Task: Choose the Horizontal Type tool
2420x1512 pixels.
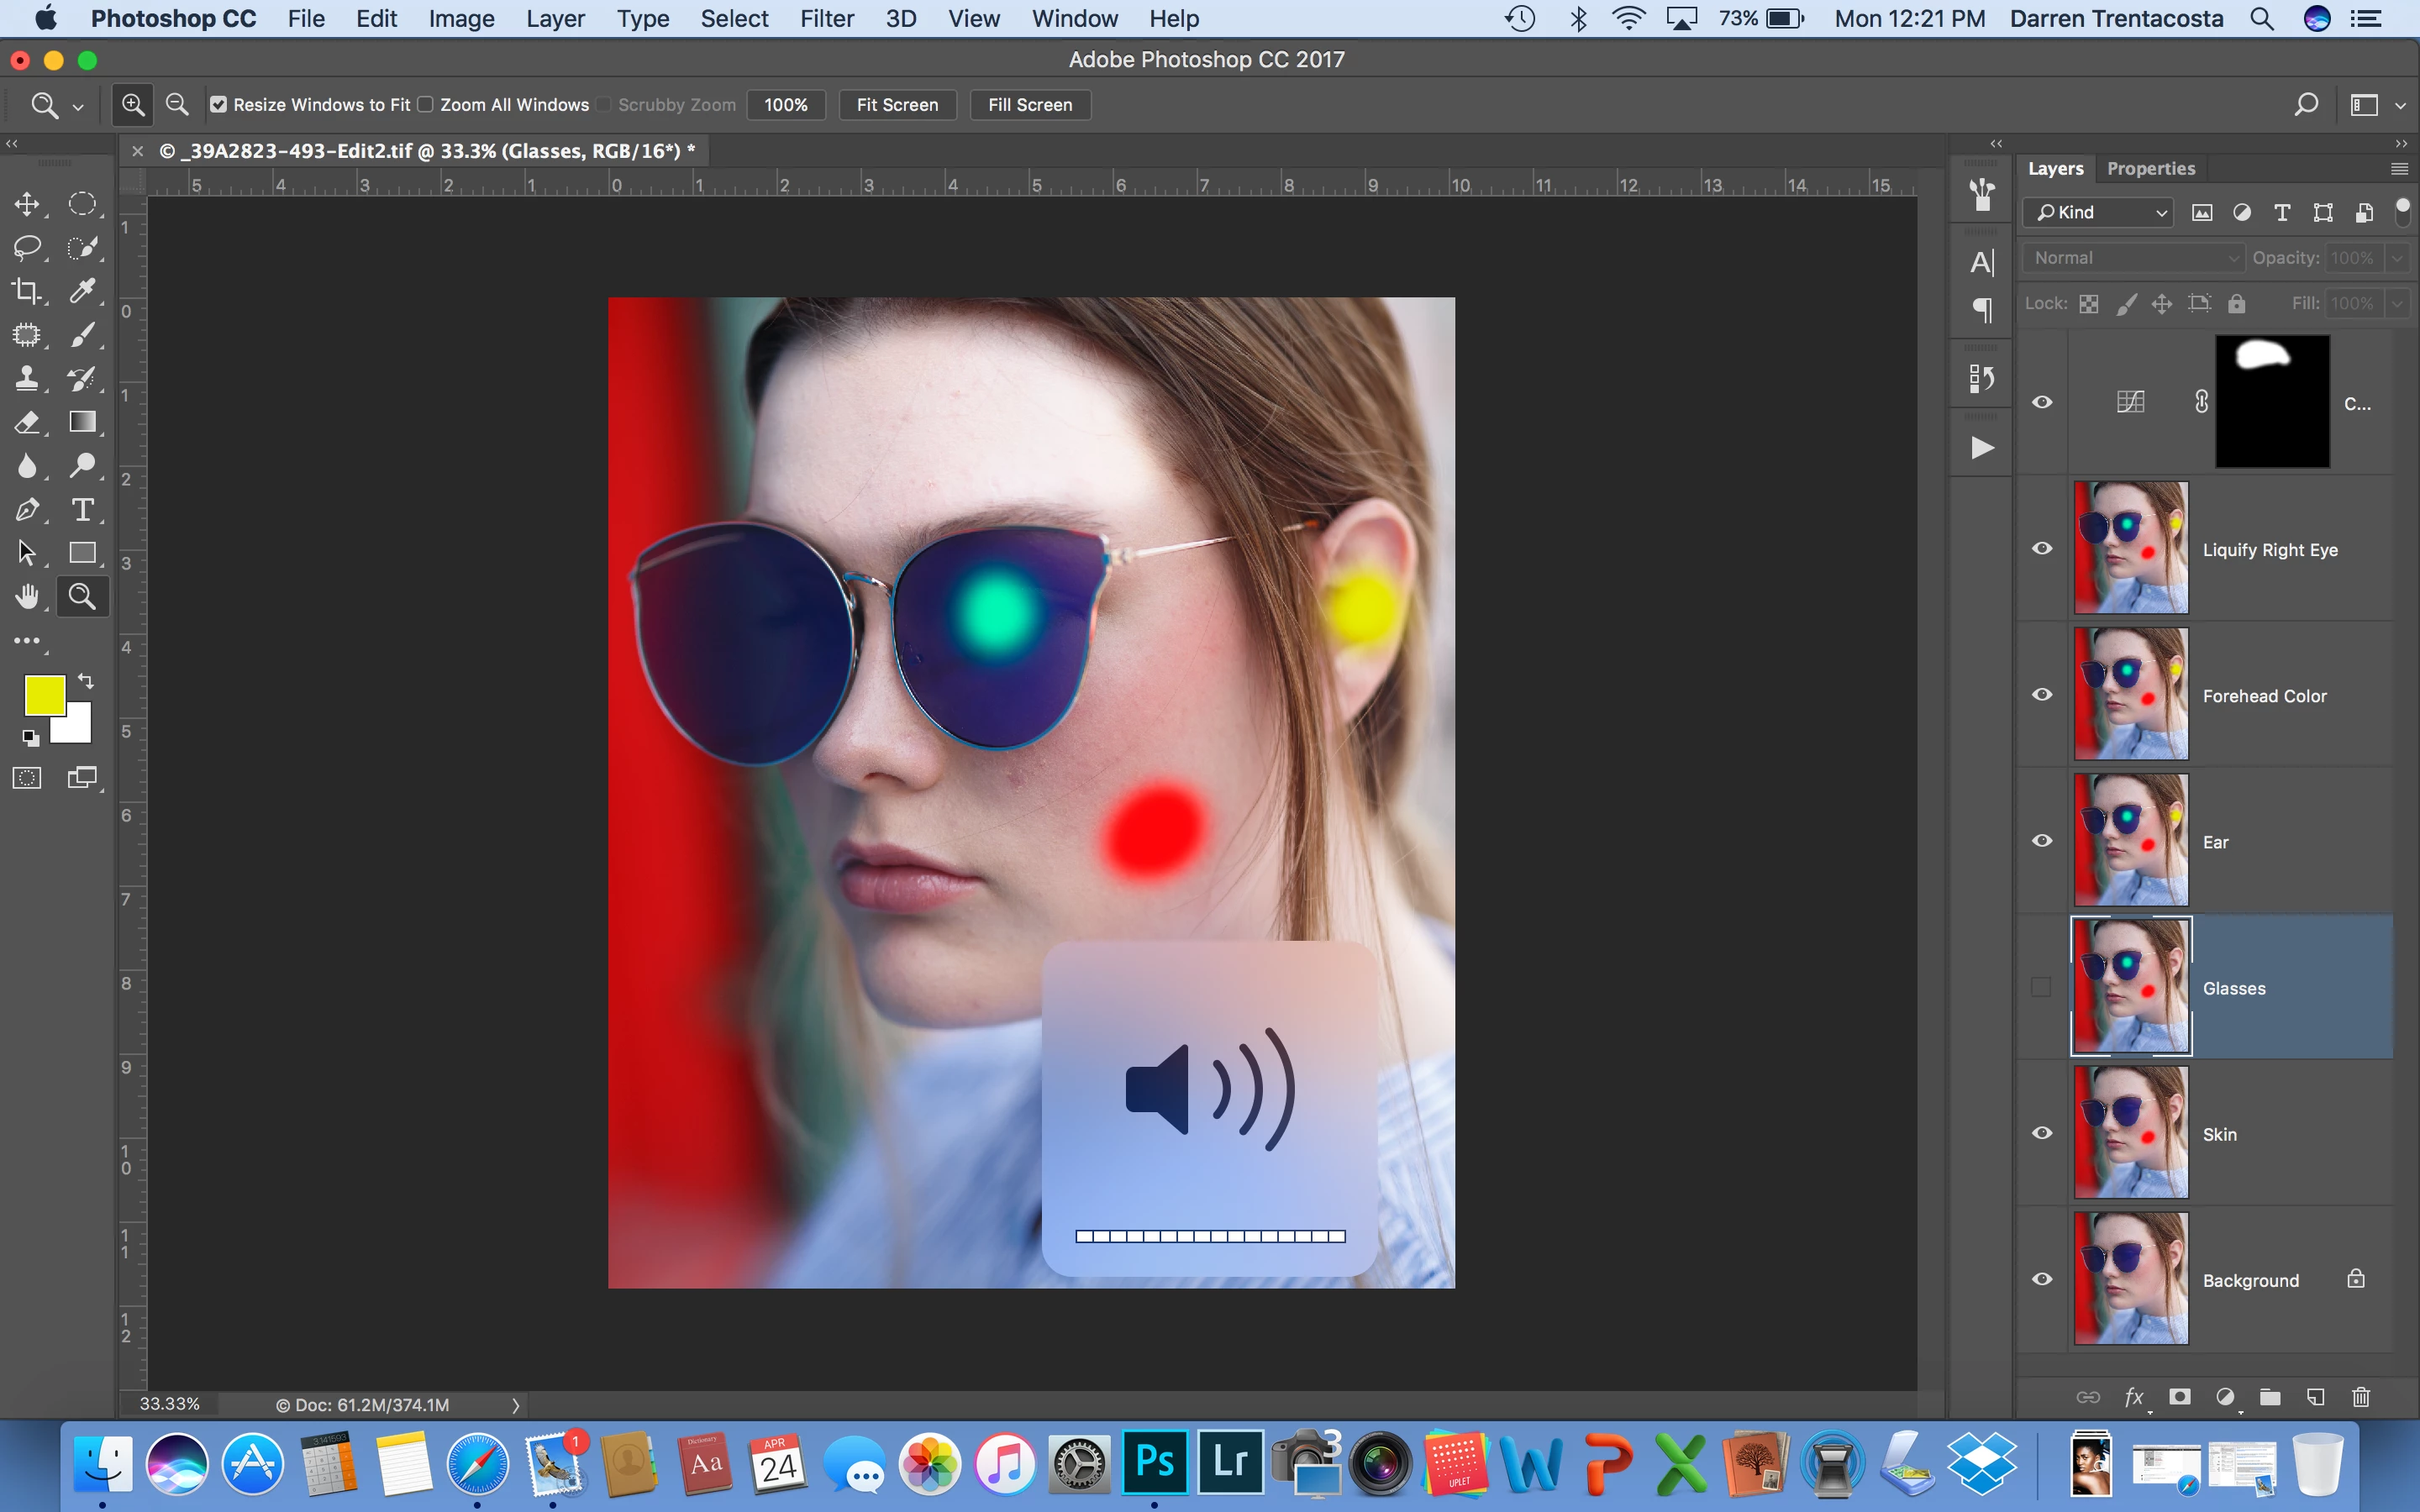Action: 82,510
